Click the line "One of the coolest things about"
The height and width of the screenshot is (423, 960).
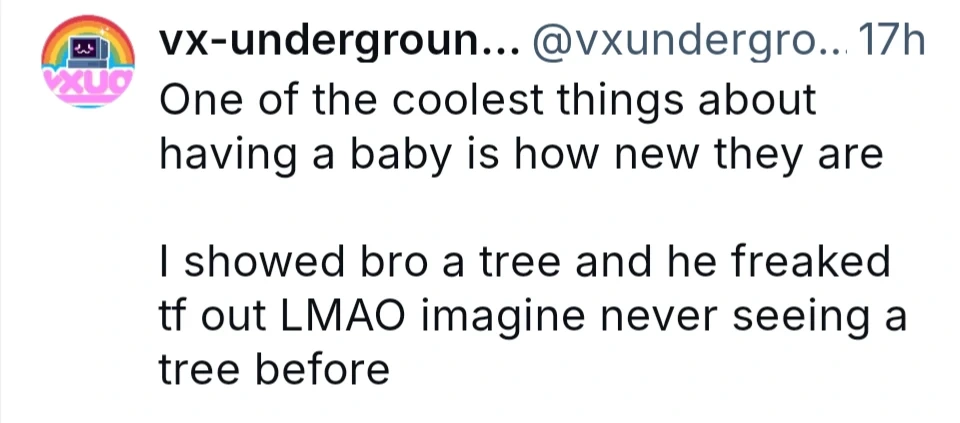pyautogui.click(x=488, y=100)
